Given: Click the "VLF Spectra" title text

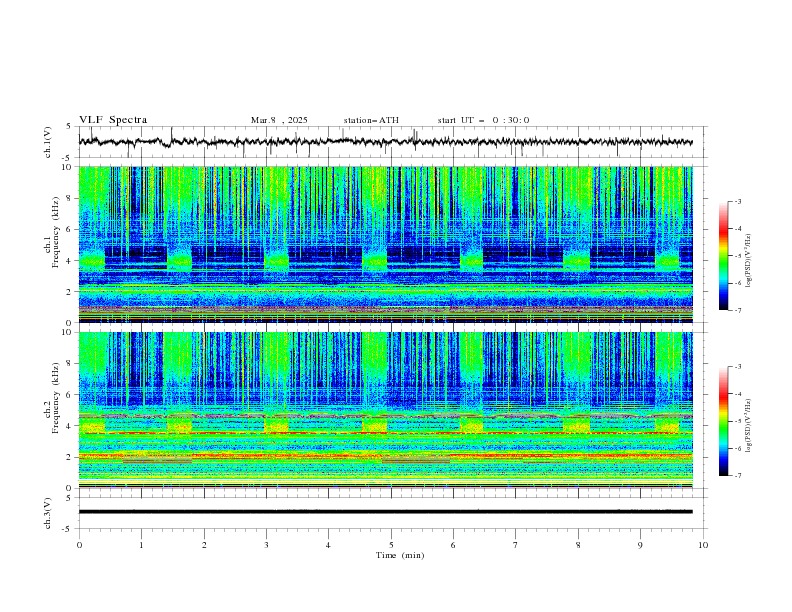Looking at the screenshot, I should click(x=113, y=120).
